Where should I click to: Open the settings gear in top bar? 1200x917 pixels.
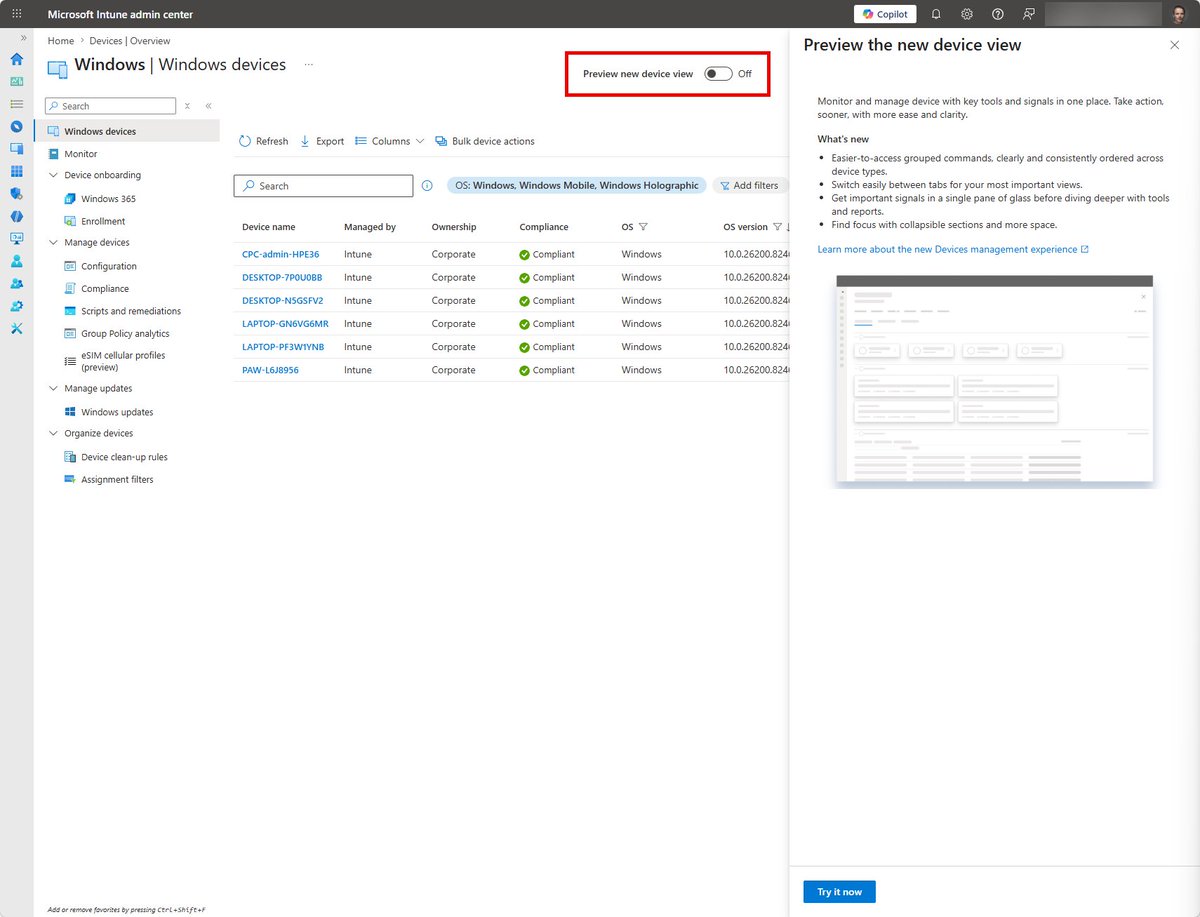[x=967, y=14]
